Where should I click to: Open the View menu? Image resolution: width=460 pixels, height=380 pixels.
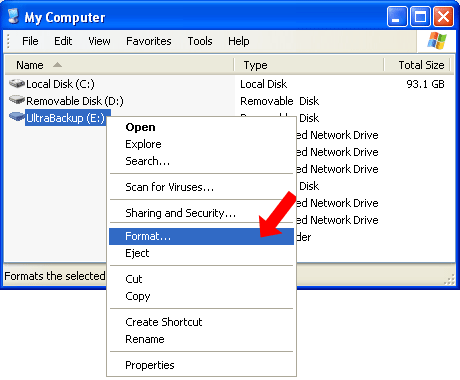tap(99, 41)
